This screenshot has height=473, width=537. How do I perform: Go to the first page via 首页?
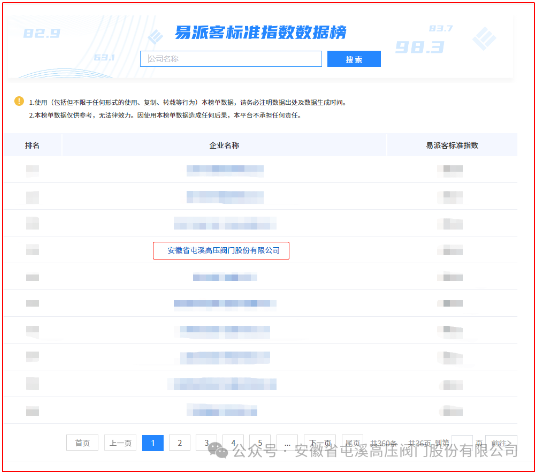(x=82, y=443)
